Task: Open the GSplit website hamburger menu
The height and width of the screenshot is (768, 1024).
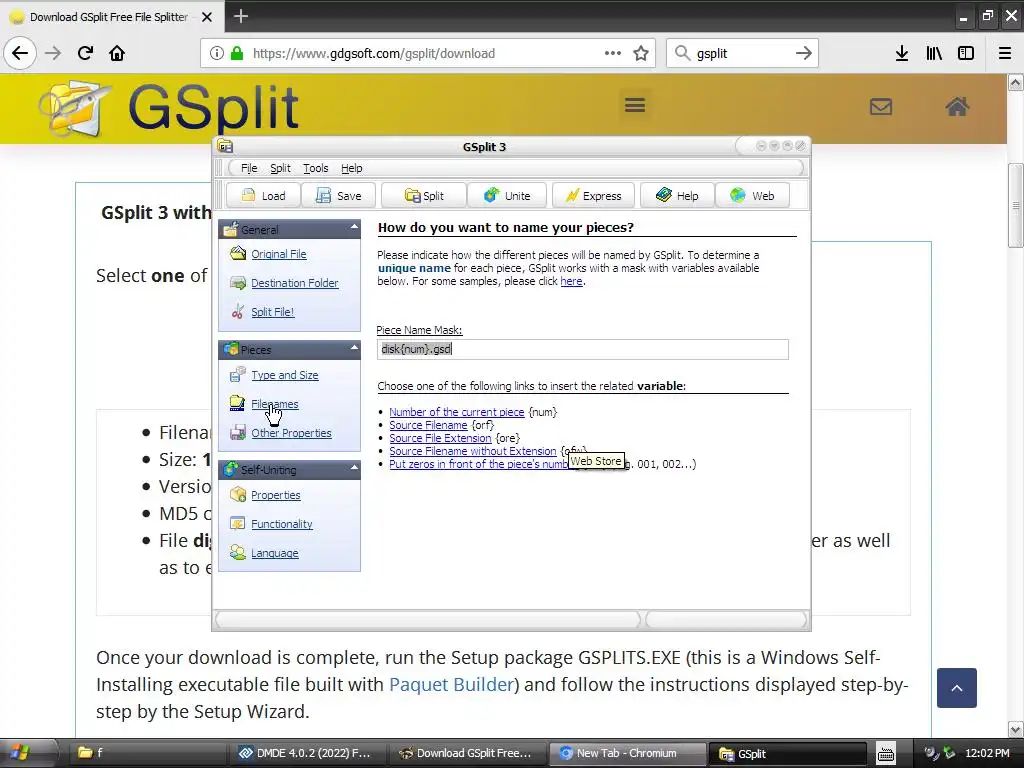Action: (x=635, y=104)
